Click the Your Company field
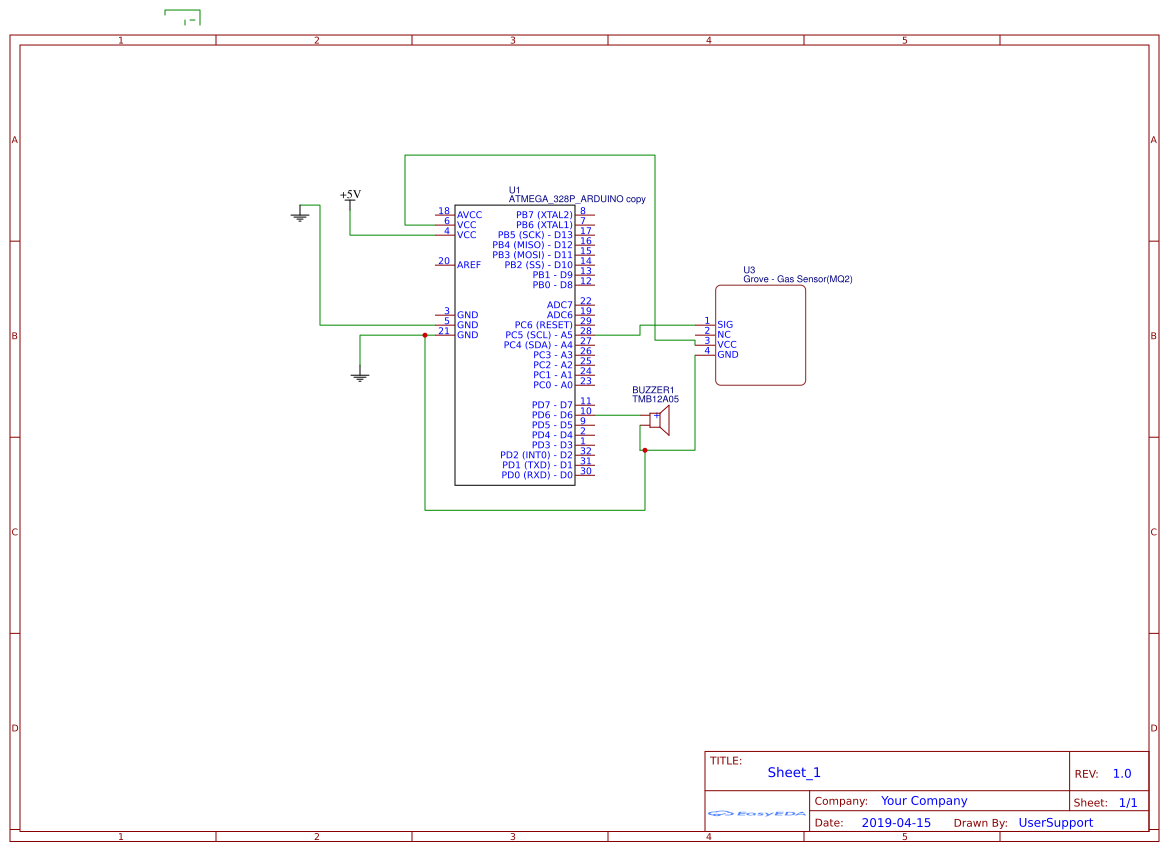This screenshot has width=1169, height=852. pyautogui.click(x=924, y=800)
